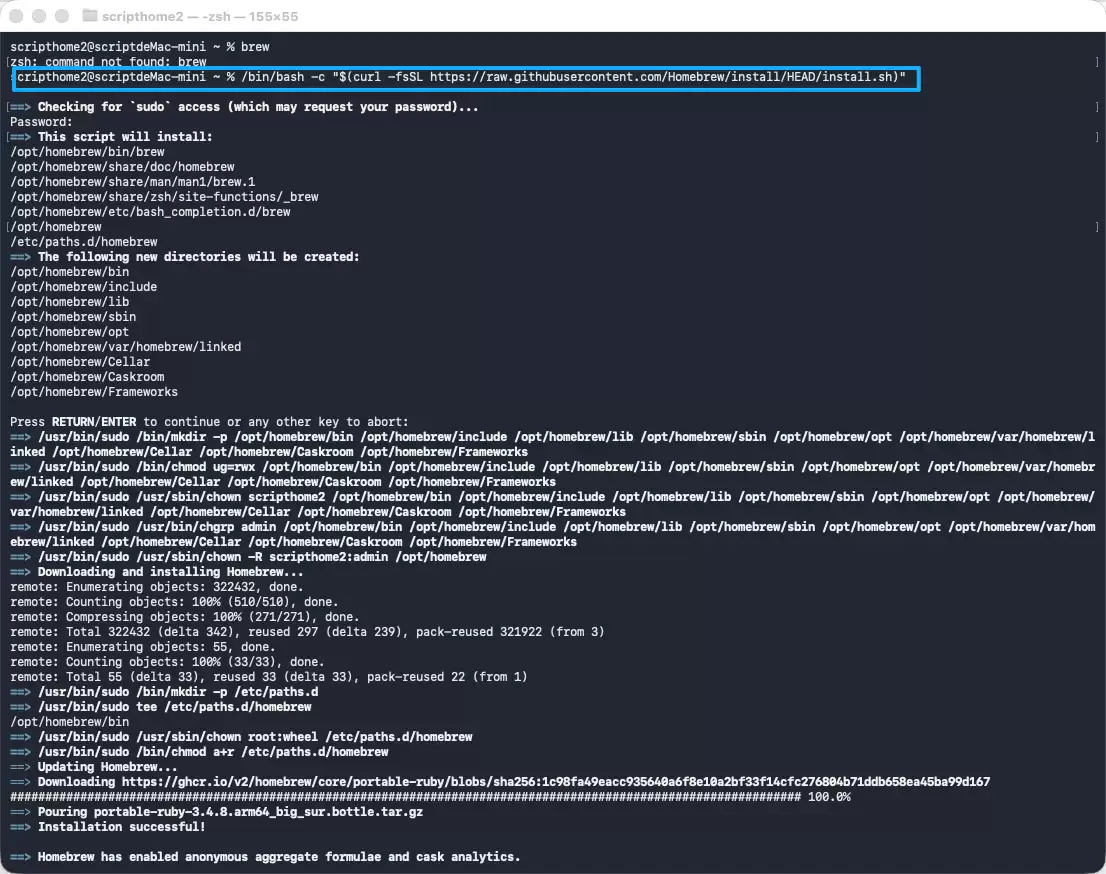Click the window title scripthome2 -zsh
This screenshot has width=1106, height=874.
click(x=200, y=16)
